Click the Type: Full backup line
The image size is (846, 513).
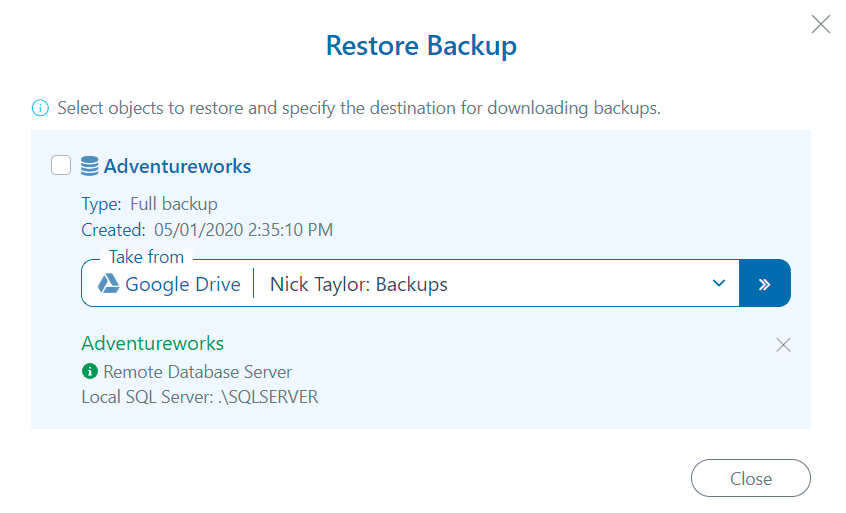[x=149, y=204]
